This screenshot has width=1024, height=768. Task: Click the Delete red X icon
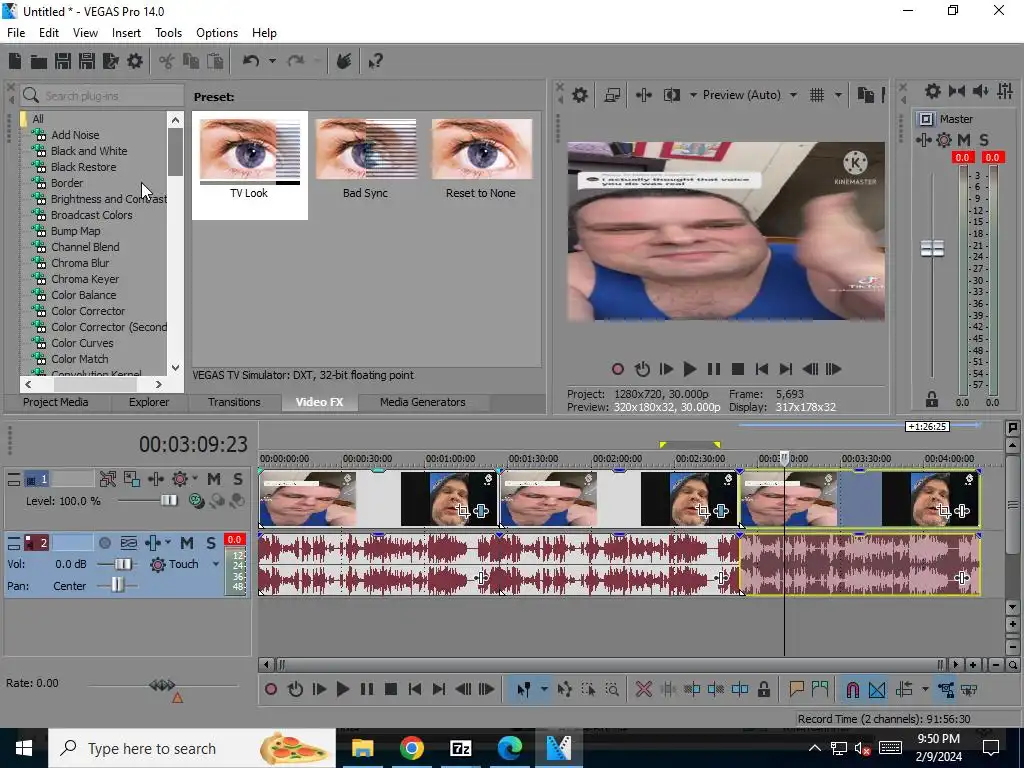point(643,690)
